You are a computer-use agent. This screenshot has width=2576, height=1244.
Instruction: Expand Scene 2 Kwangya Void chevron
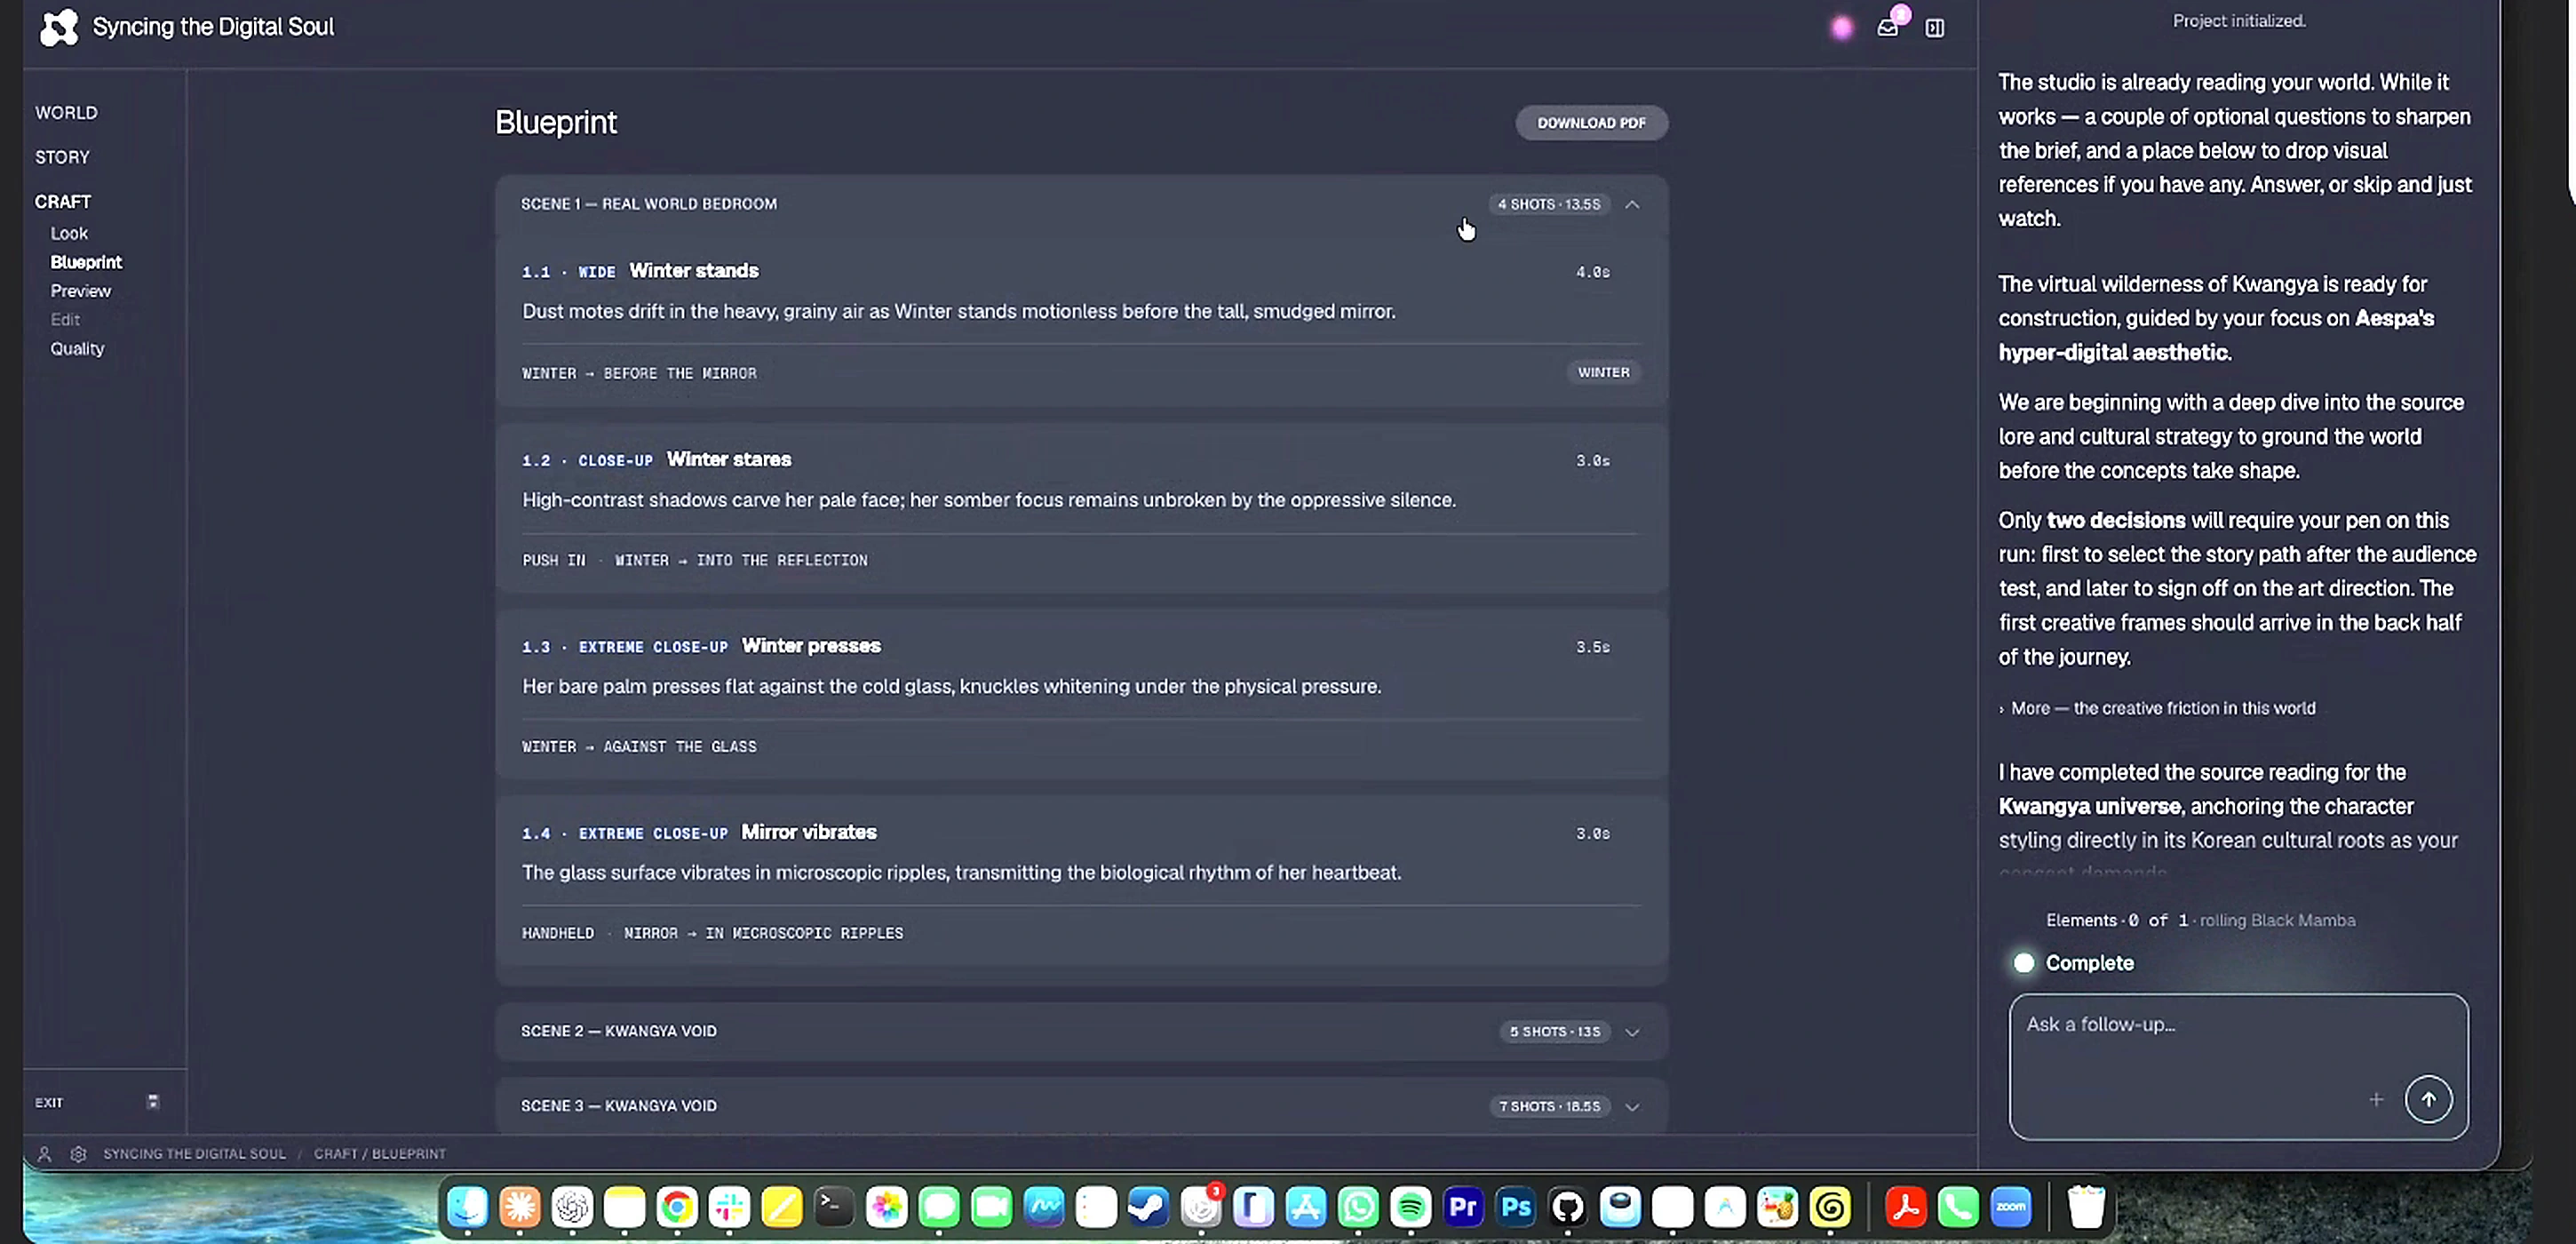coord(1632,1032)
